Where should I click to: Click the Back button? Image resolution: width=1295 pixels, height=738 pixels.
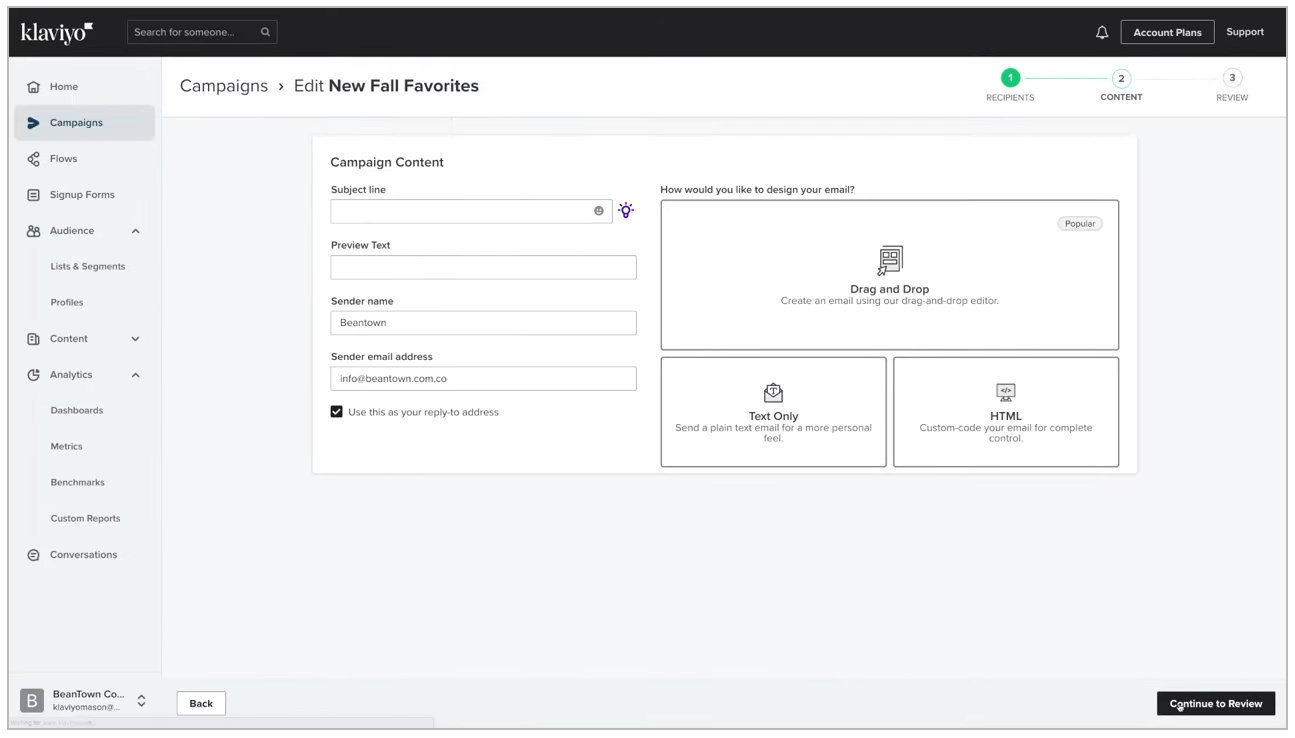(x=201, y=703)
